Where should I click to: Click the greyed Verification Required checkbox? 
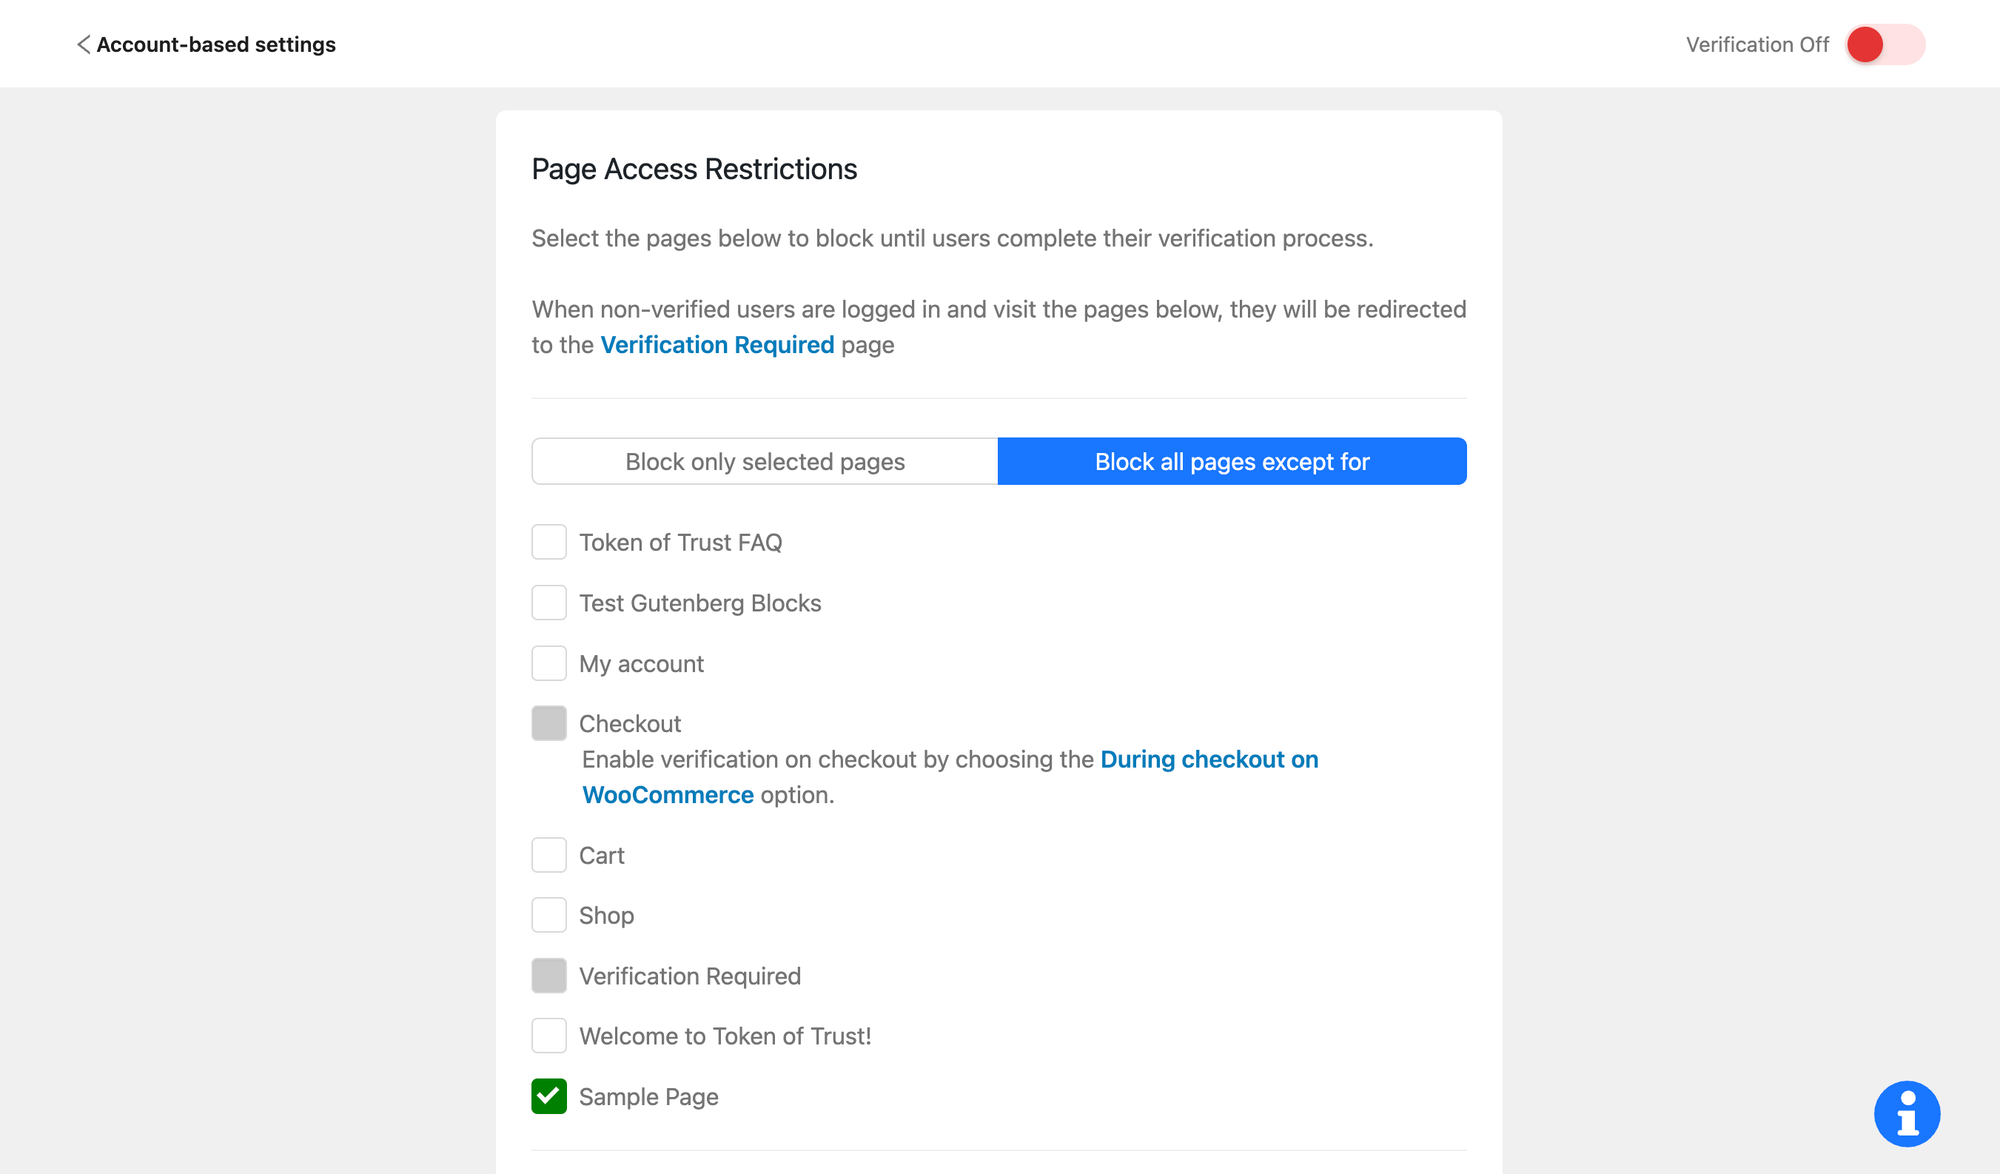549,976
